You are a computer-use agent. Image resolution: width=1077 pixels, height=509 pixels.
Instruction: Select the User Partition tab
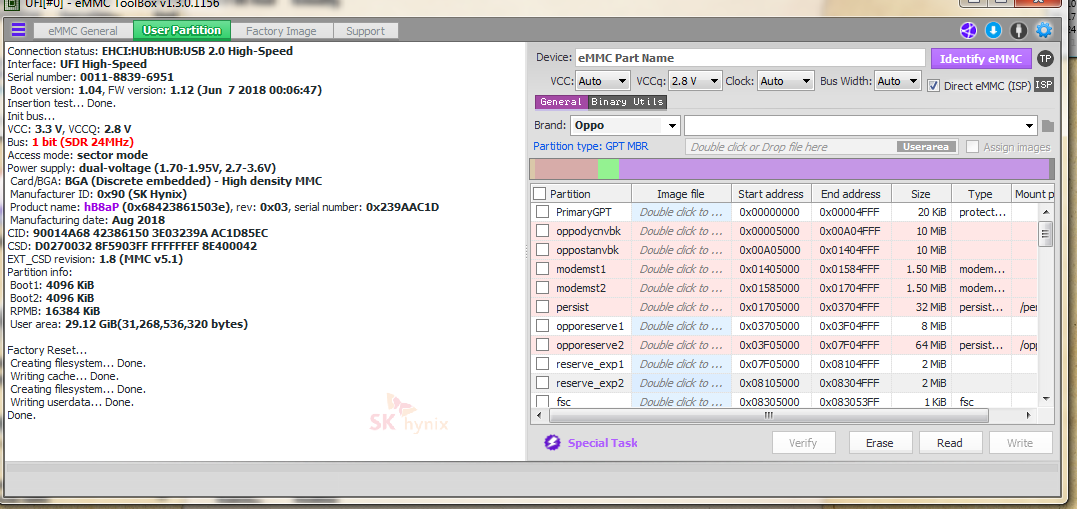[x=182, y=30]
